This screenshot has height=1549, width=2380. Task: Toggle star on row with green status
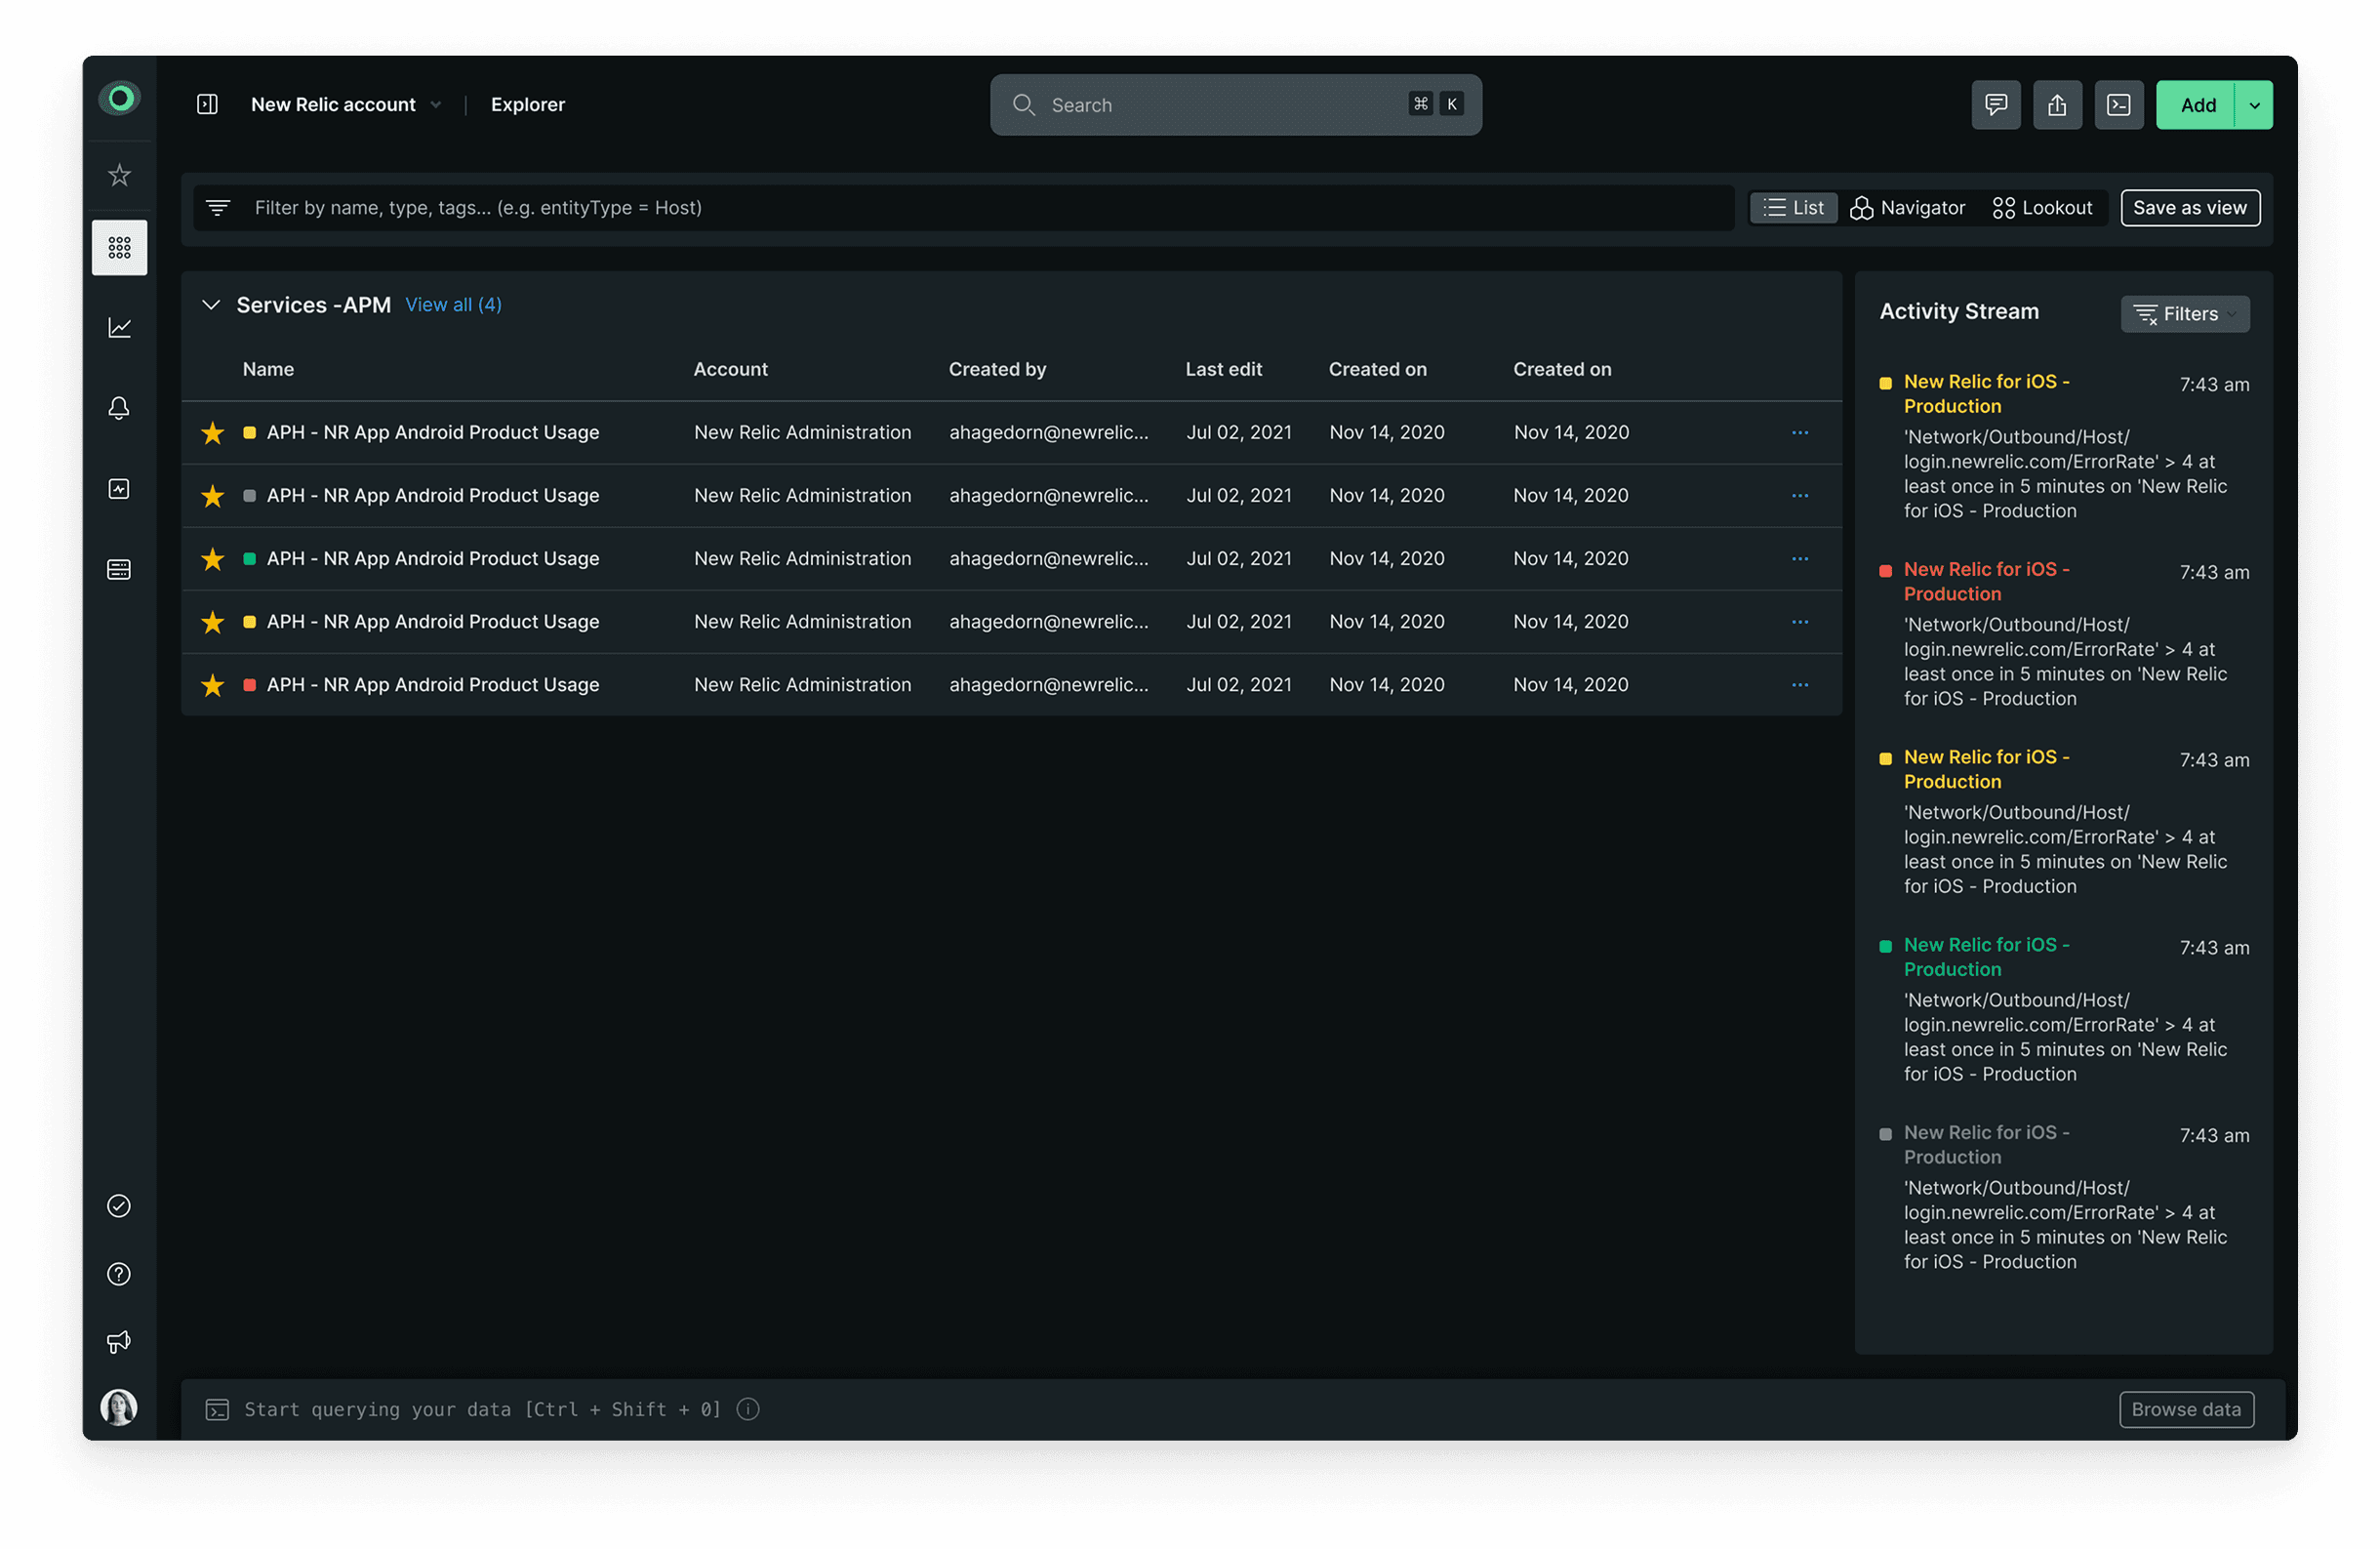click(212, 559)
